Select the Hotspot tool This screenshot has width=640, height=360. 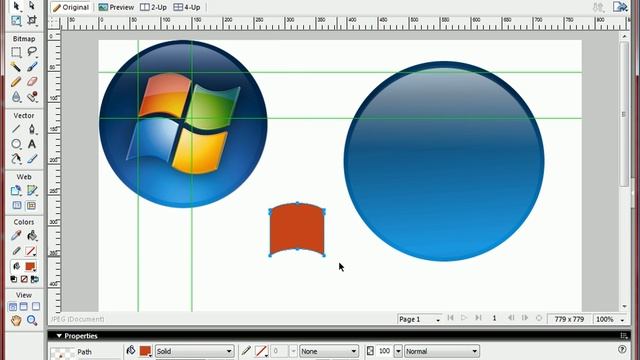coord(16,191)
